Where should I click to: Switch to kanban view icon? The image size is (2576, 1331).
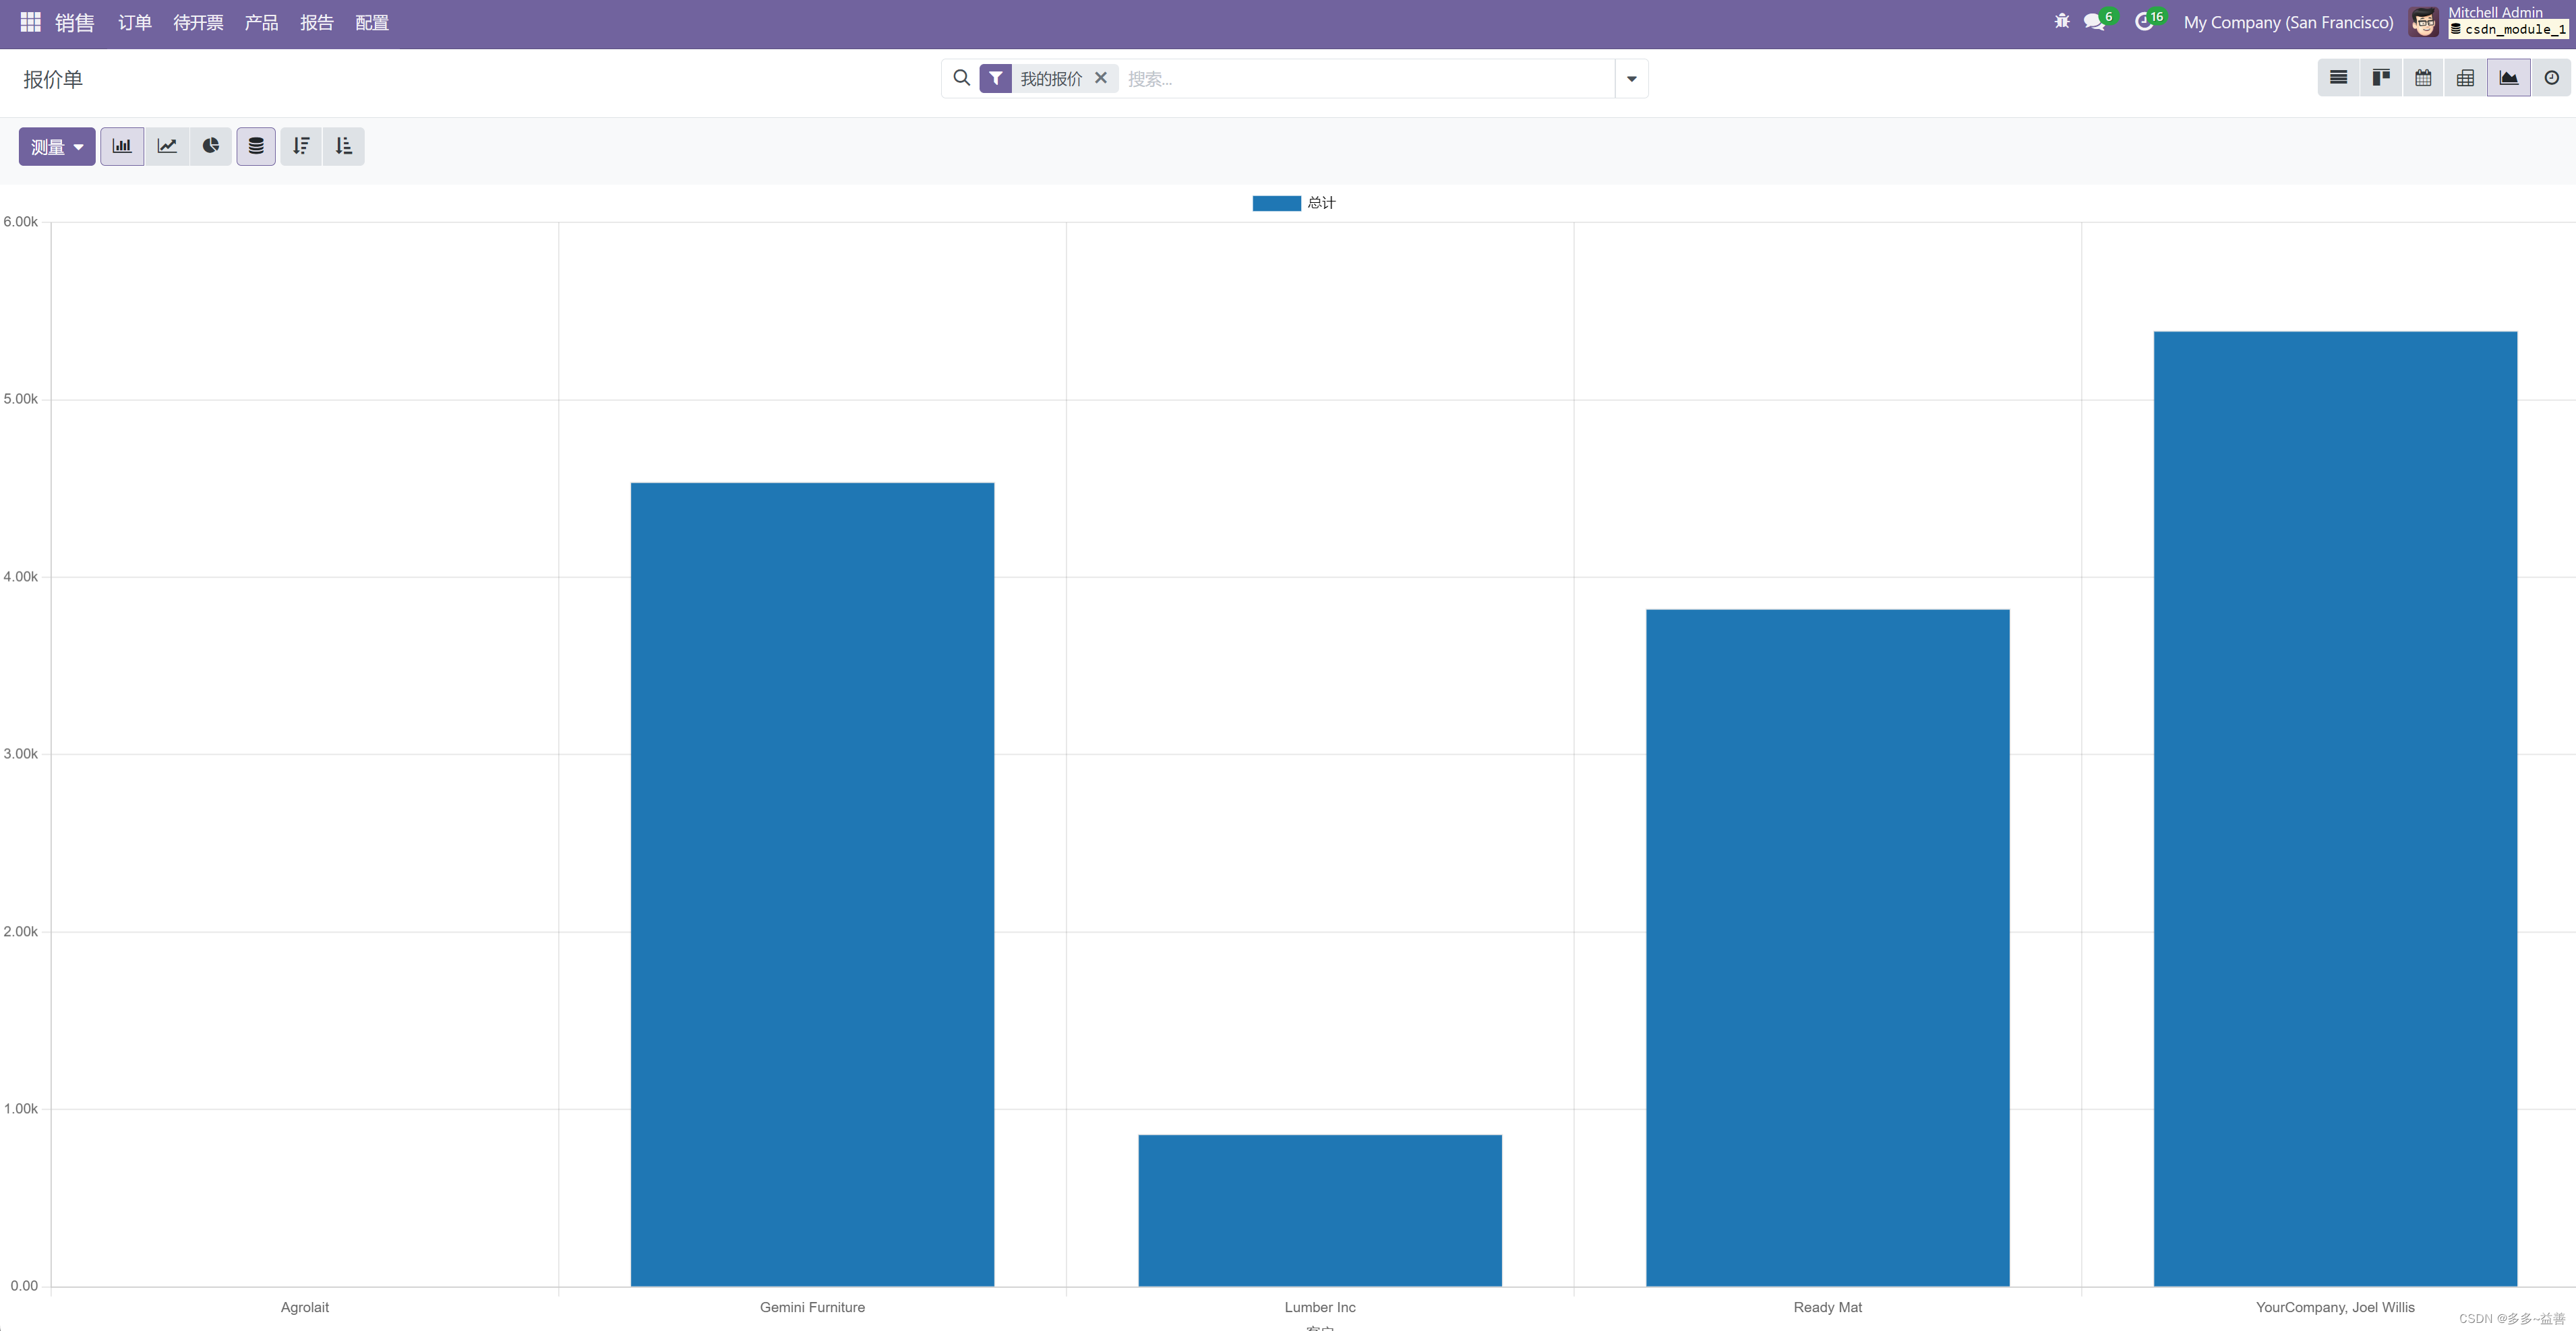[x=2381, y=78]
